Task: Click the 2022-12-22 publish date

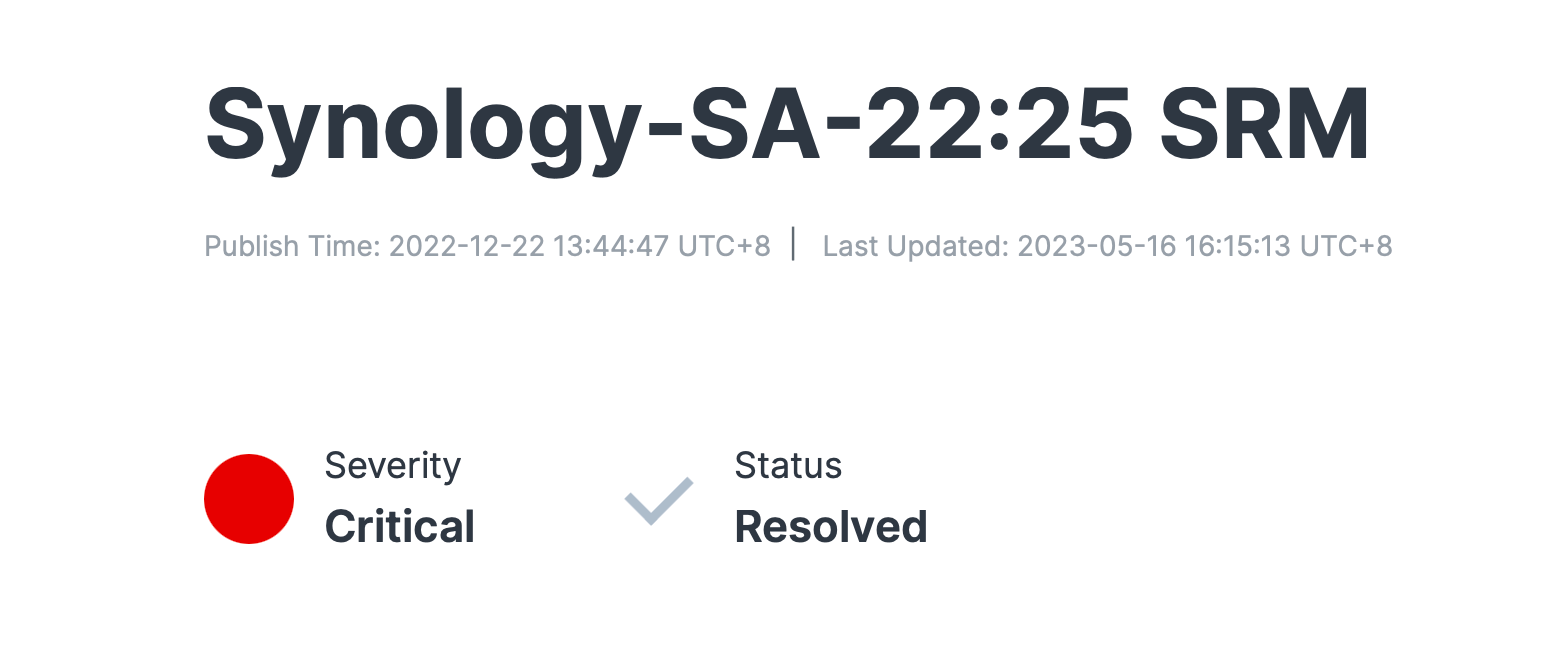Action: pos(466,245)
